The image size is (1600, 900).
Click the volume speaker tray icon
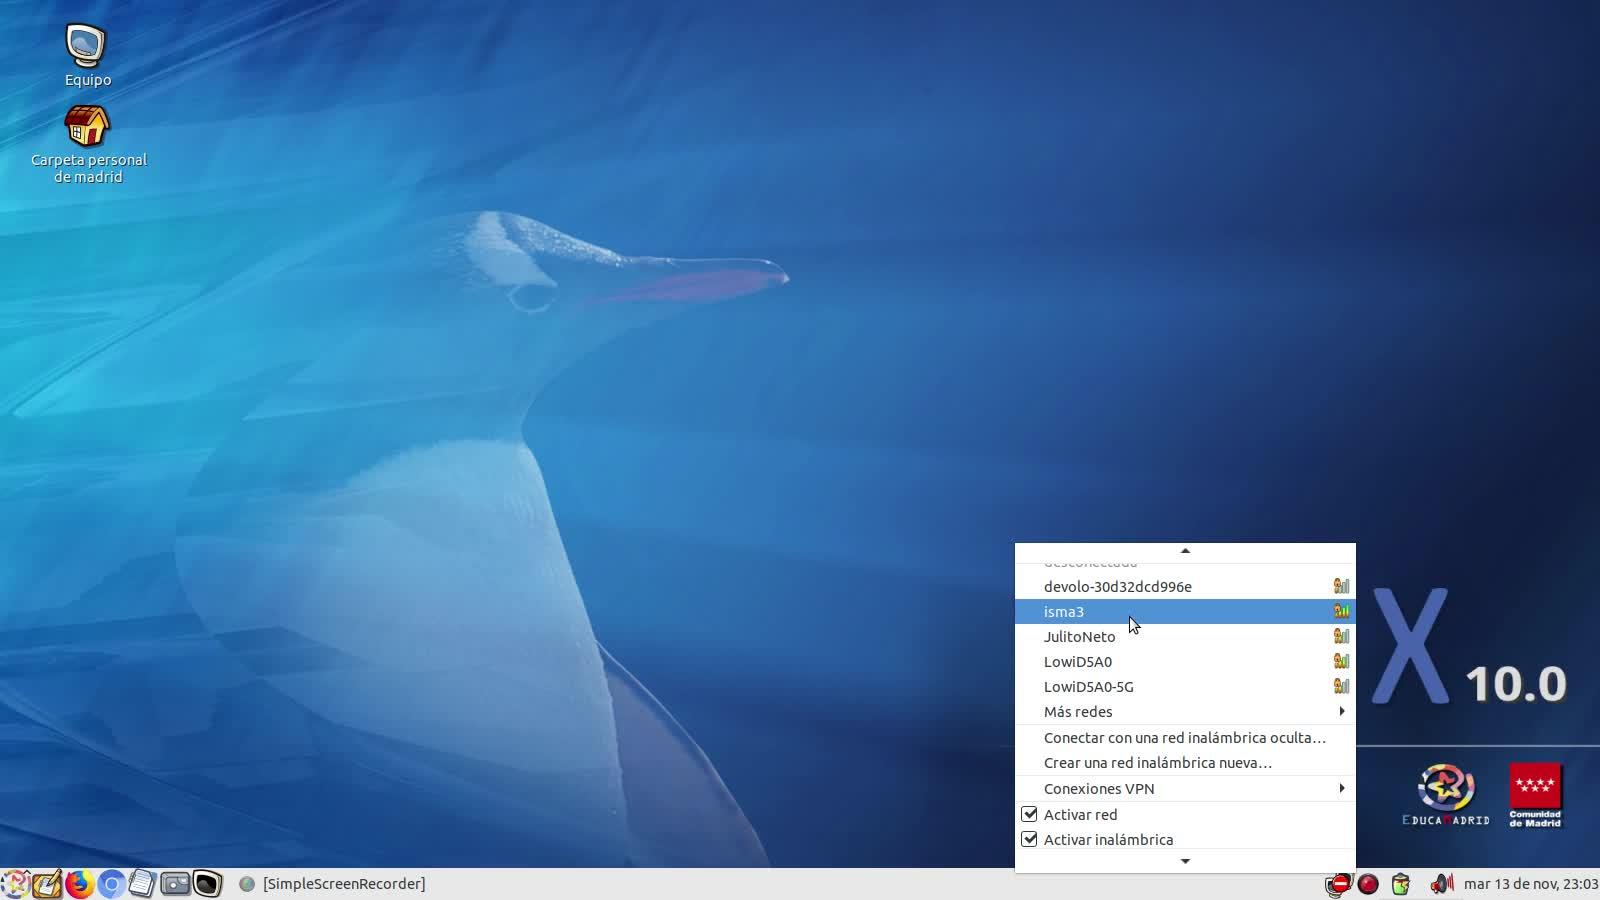pyautogui.click(x=1441, y=884)
